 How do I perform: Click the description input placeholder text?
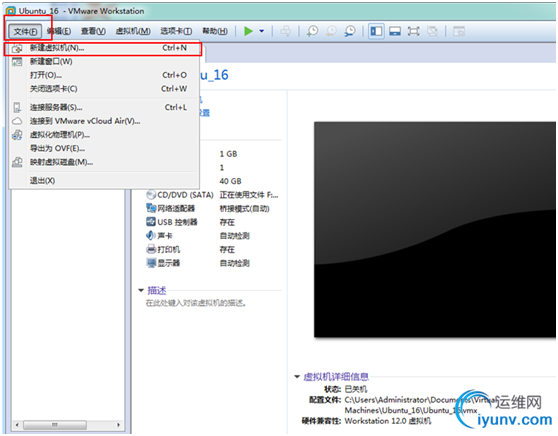coord(196,303)
